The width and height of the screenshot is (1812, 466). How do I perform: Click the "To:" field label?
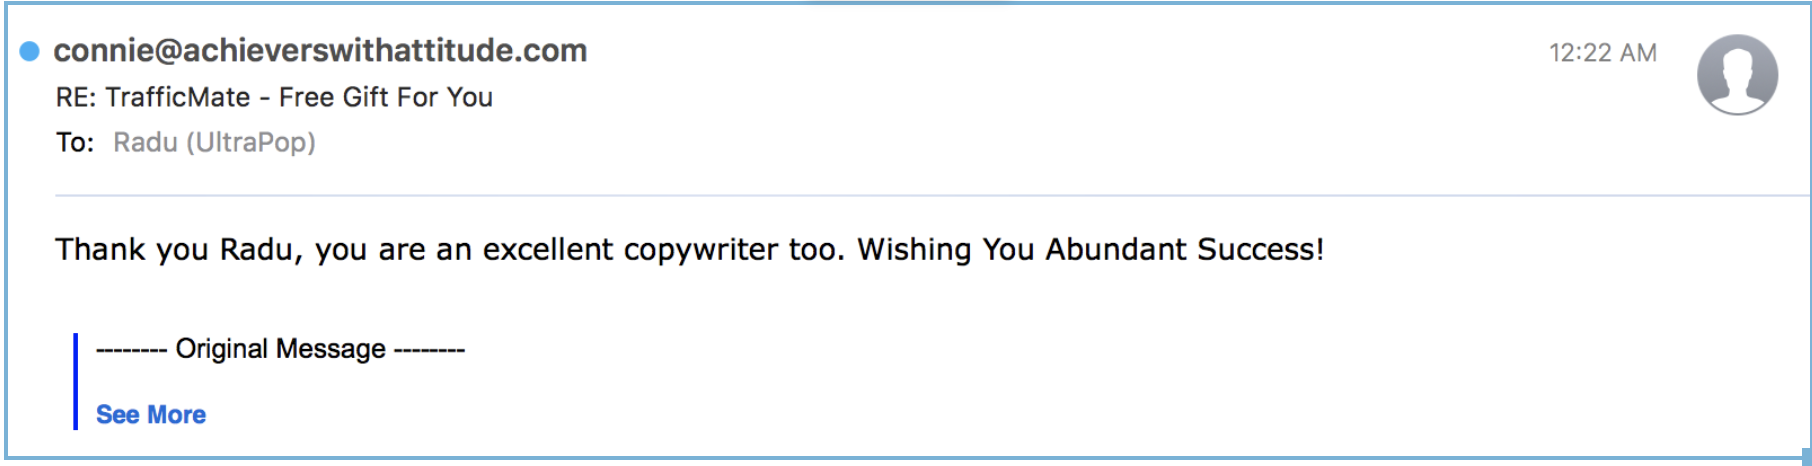tap(75, 142)
